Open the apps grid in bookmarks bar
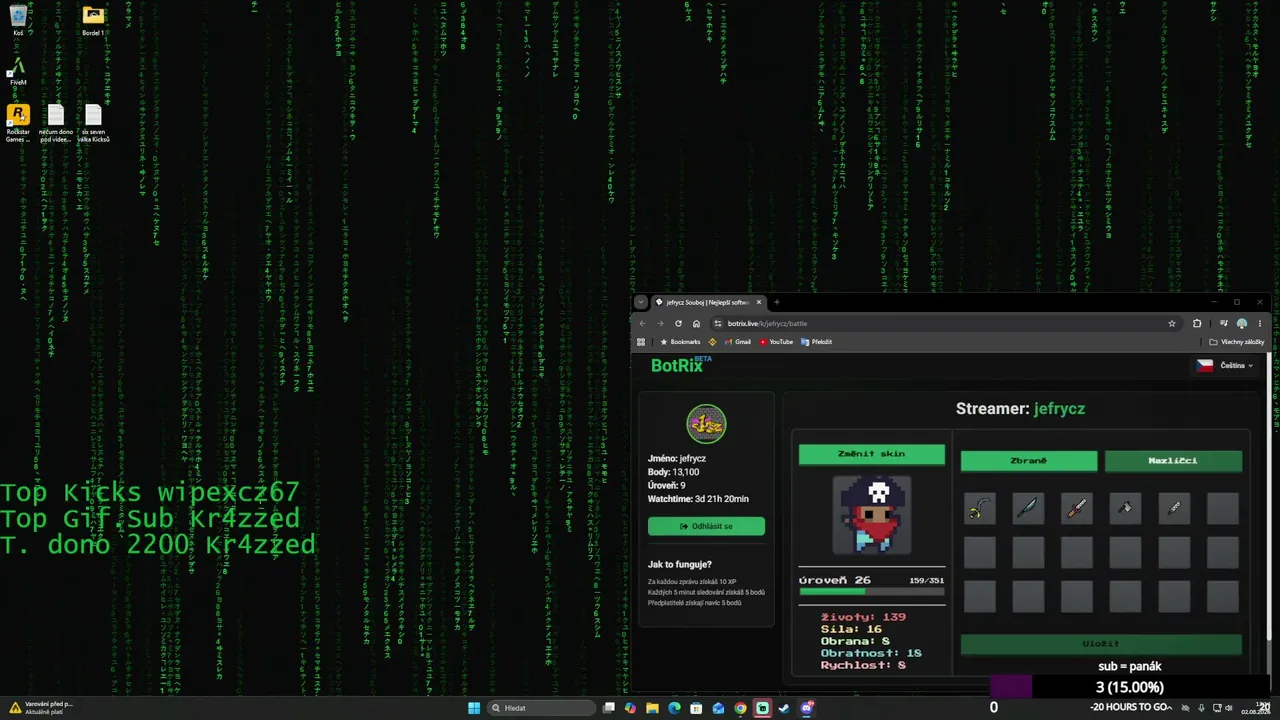1280x720 pixels. [x=641, y=342]
